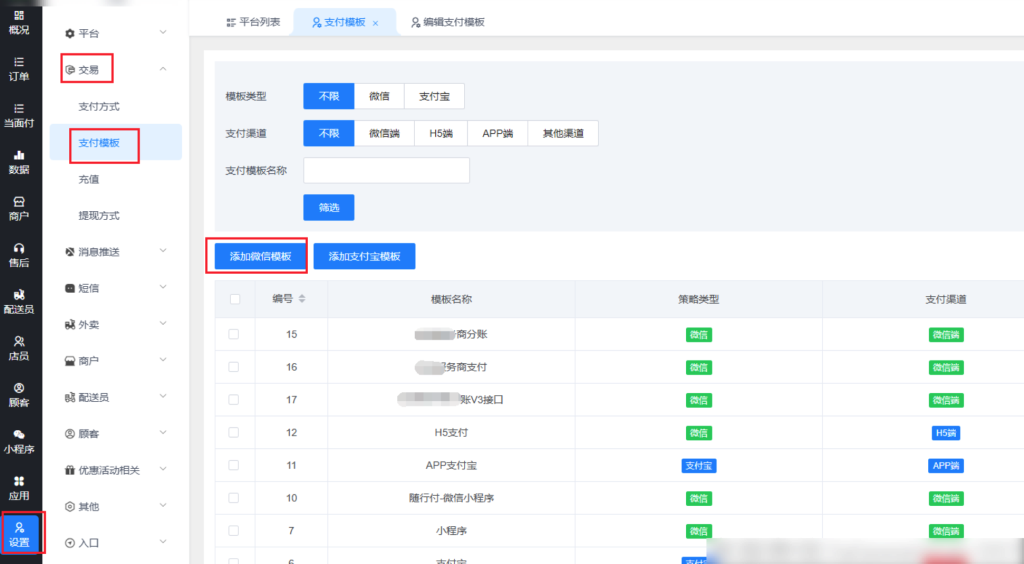Image resolution: width=1024 pixels, height=564 pixels.
Task: Tick the checkbox for row number 15
Action: point(234,334)
